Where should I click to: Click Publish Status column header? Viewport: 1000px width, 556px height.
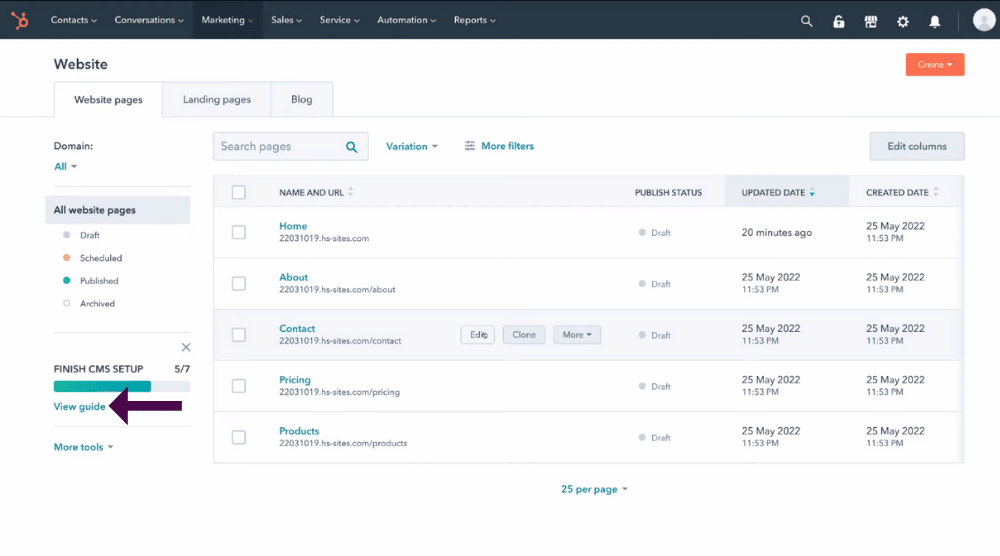[668, 192]
